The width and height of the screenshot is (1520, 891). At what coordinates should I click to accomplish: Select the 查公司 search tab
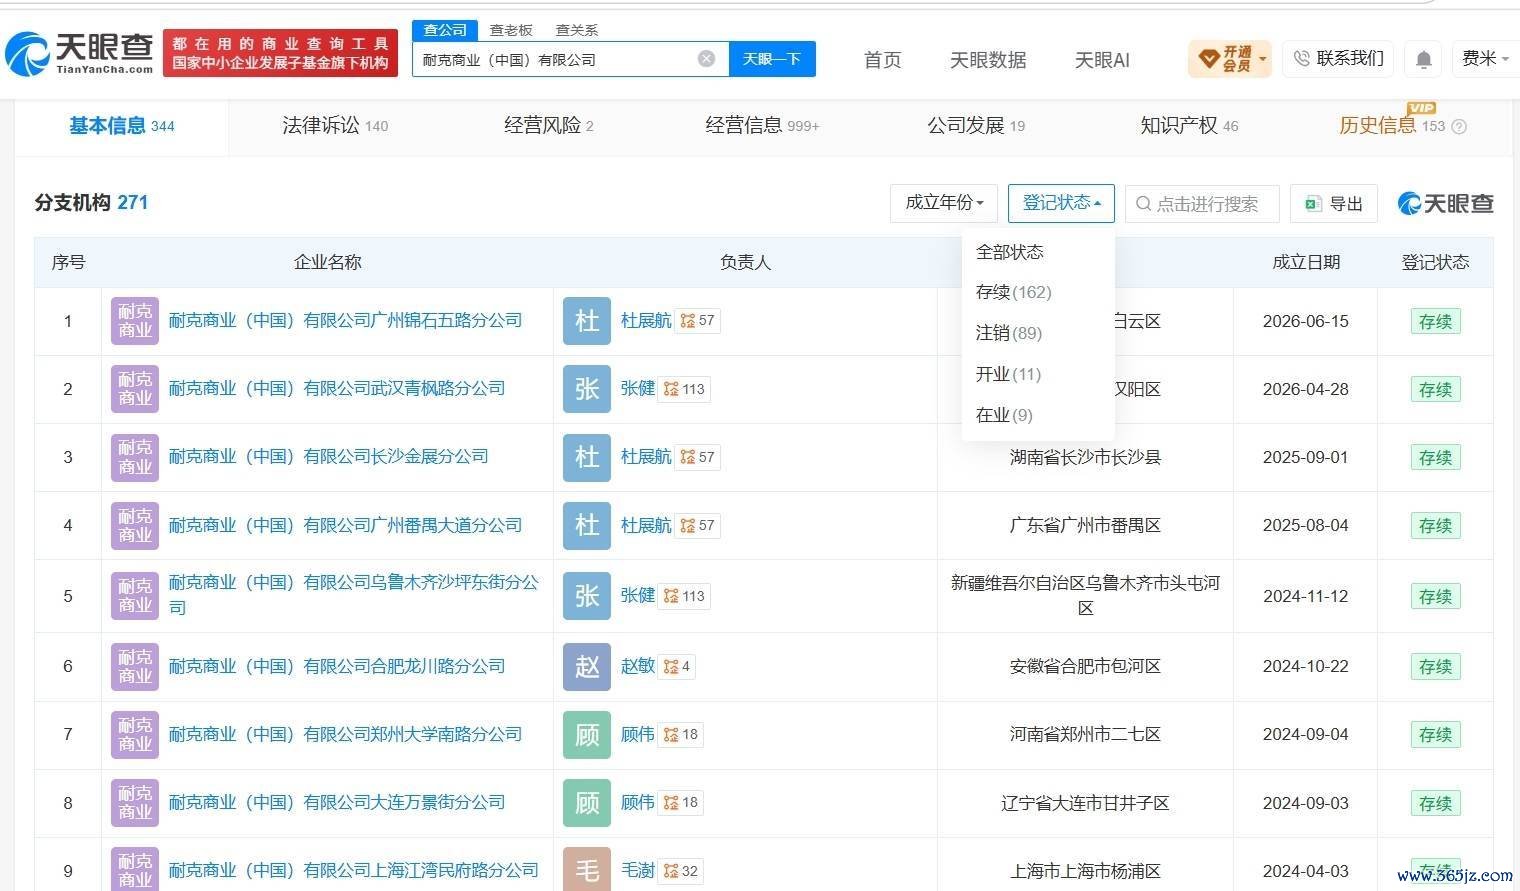tap(445, 30)
